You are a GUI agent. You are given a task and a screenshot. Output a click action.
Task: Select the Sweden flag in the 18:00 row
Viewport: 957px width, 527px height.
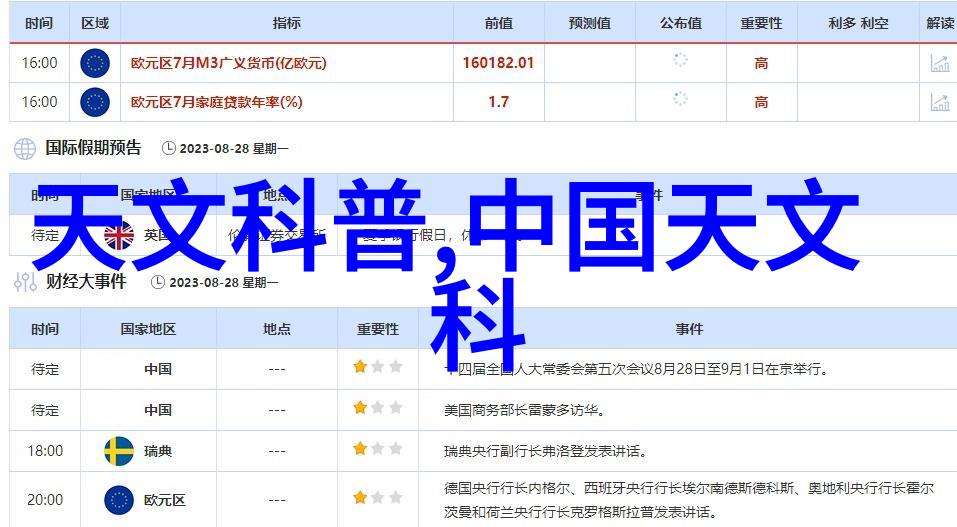(x=119, y=451)
